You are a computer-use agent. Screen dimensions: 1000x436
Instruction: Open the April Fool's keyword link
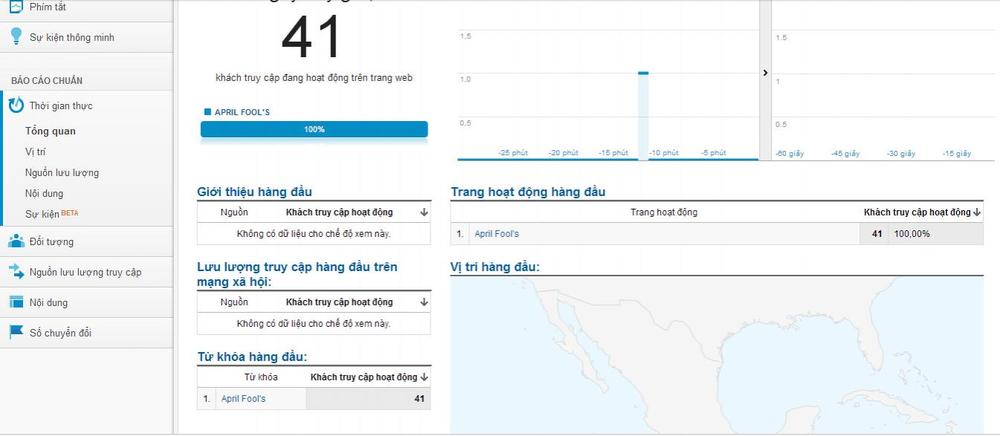[243, 399]
